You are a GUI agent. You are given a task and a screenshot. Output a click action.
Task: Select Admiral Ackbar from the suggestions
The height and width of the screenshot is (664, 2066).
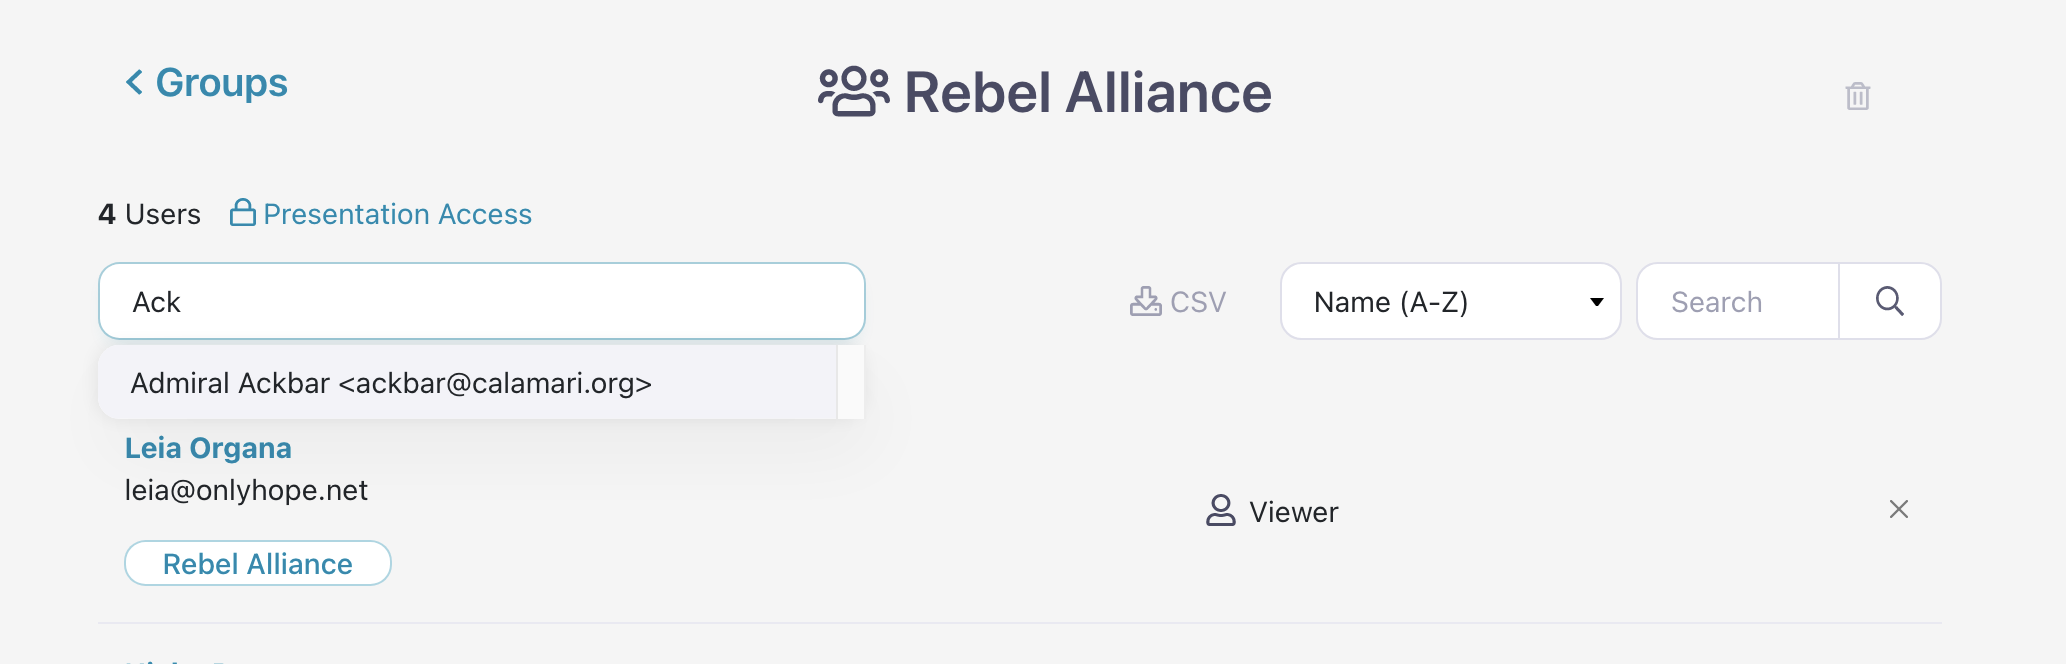[391, 383]
